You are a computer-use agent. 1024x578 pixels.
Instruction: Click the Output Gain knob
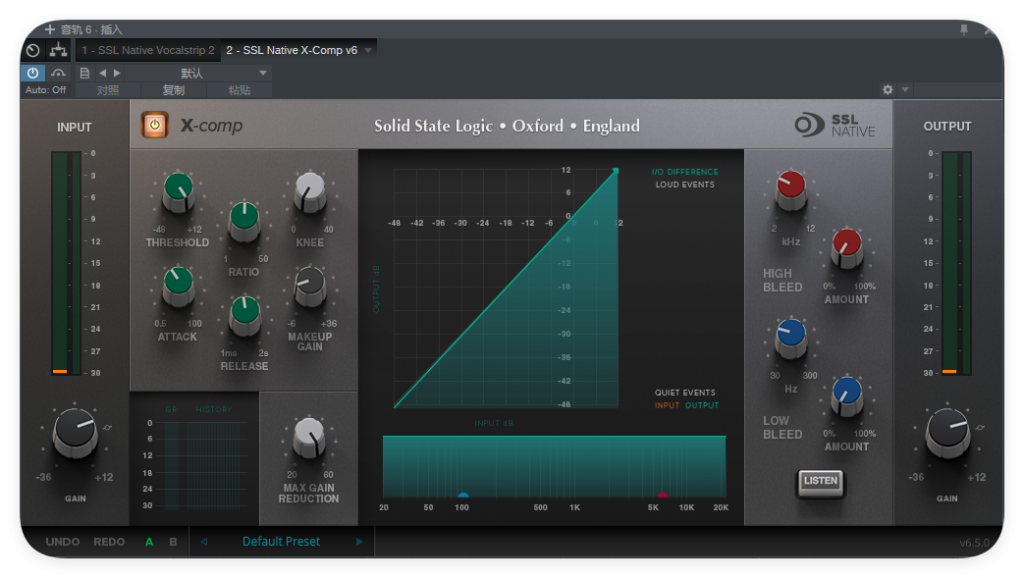click(x=948, y=432)
